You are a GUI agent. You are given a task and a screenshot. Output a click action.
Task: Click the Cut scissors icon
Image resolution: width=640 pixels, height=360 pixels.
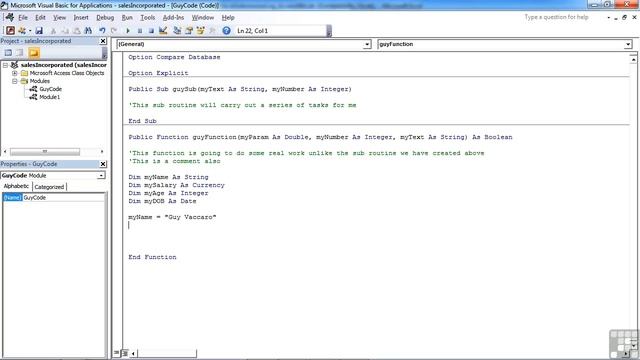[x=53, y=31]
